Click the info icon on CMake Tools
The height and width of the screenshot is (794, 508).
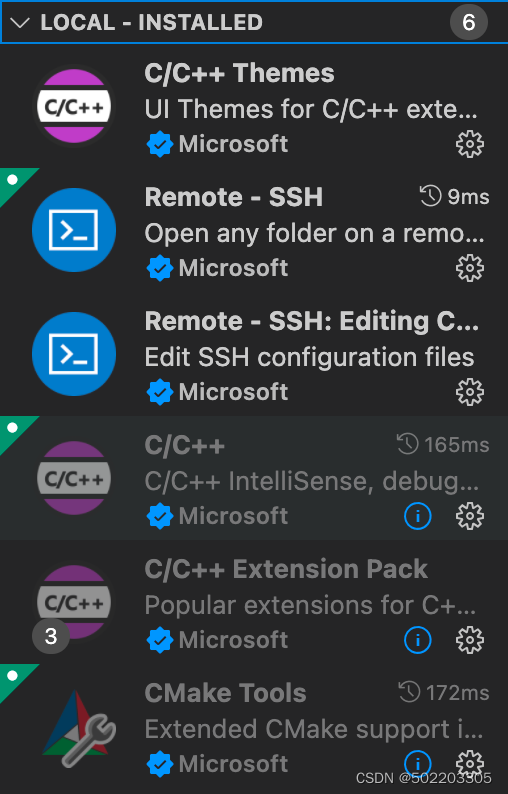(418, 764)
